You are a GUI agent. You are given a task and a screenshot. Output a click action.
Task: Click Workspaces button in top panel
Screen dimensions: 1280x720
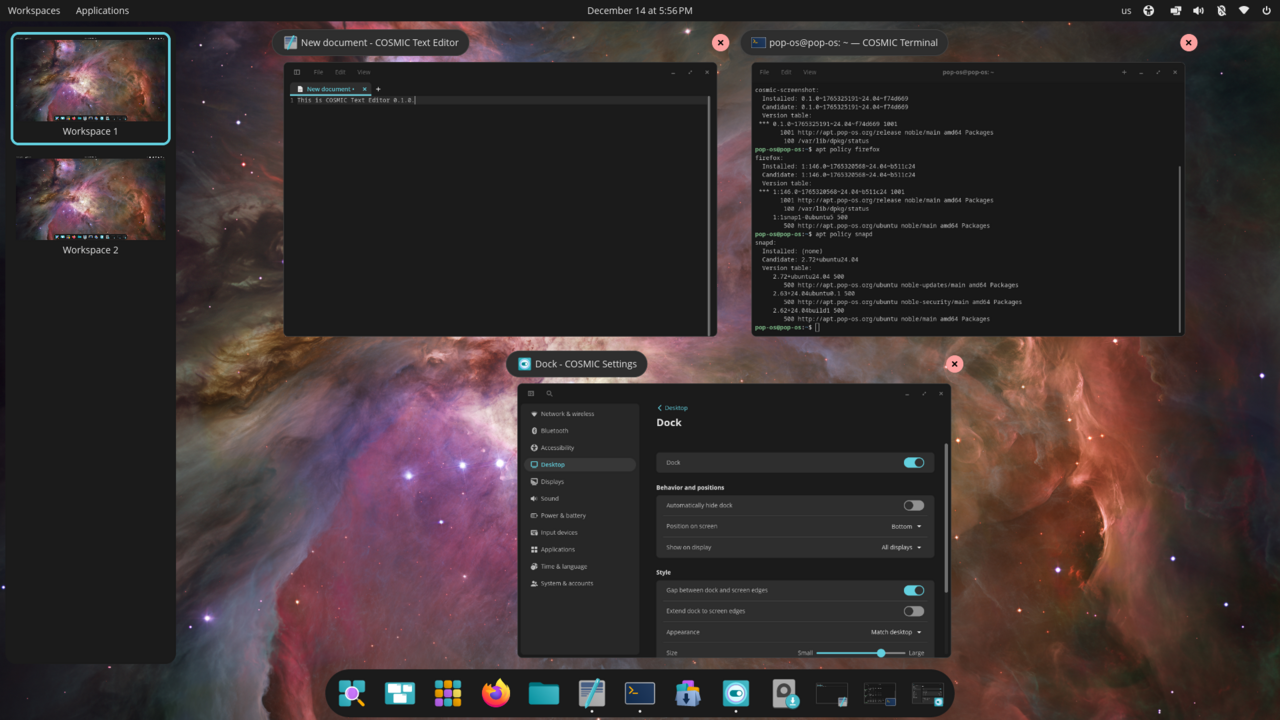pos(34,11)
